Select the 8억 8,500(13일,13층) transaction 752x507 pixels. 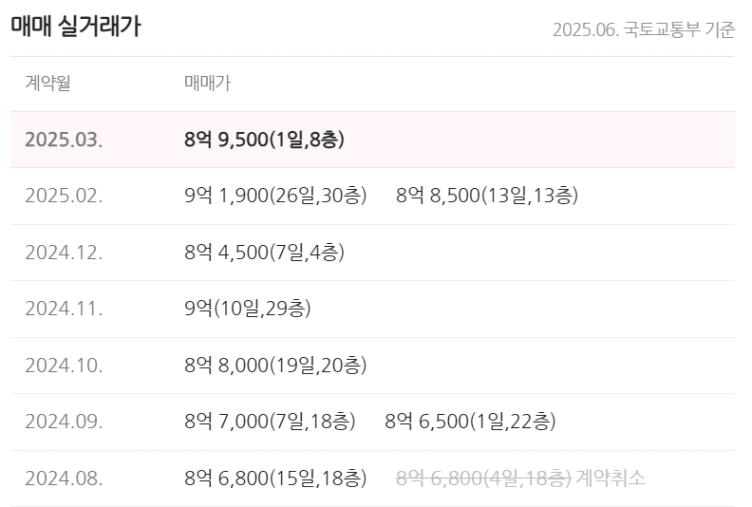487,196
